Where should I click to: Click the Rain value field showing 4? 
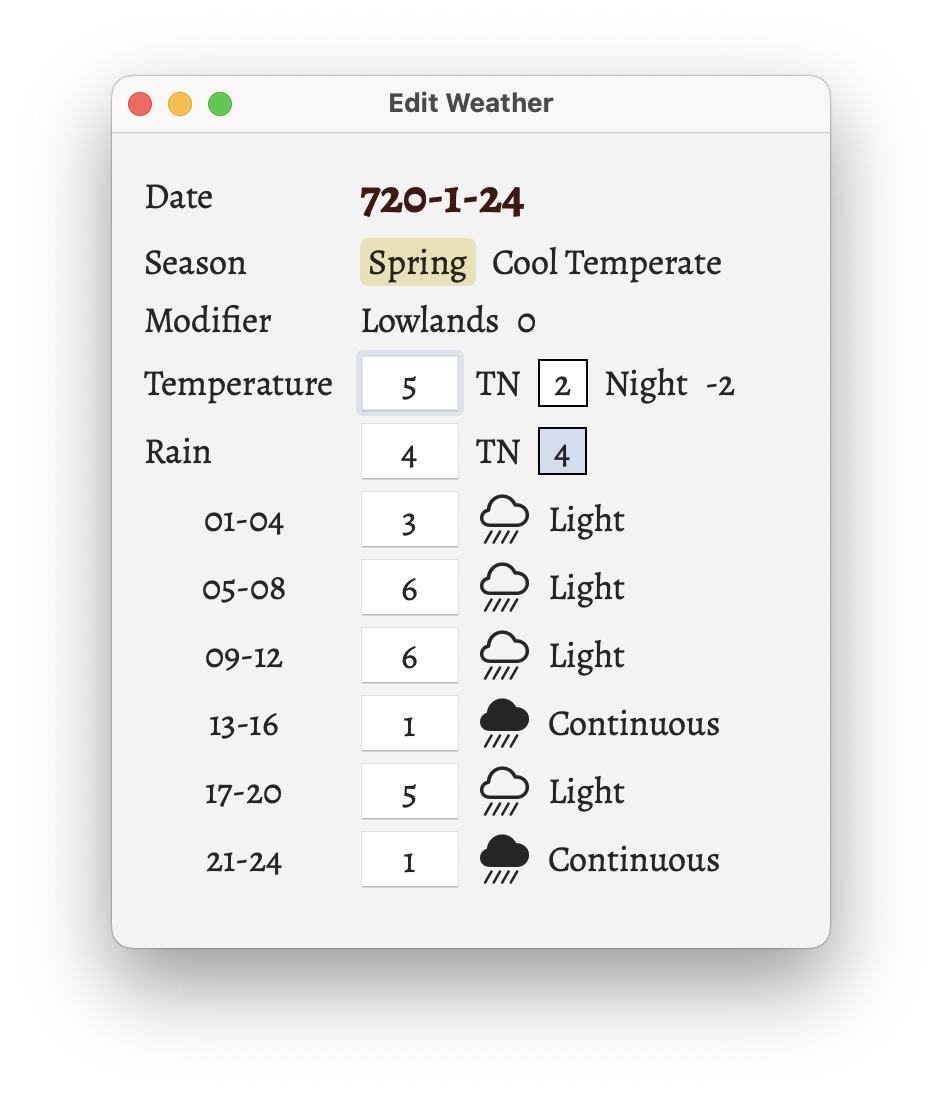tap(410, 451)
